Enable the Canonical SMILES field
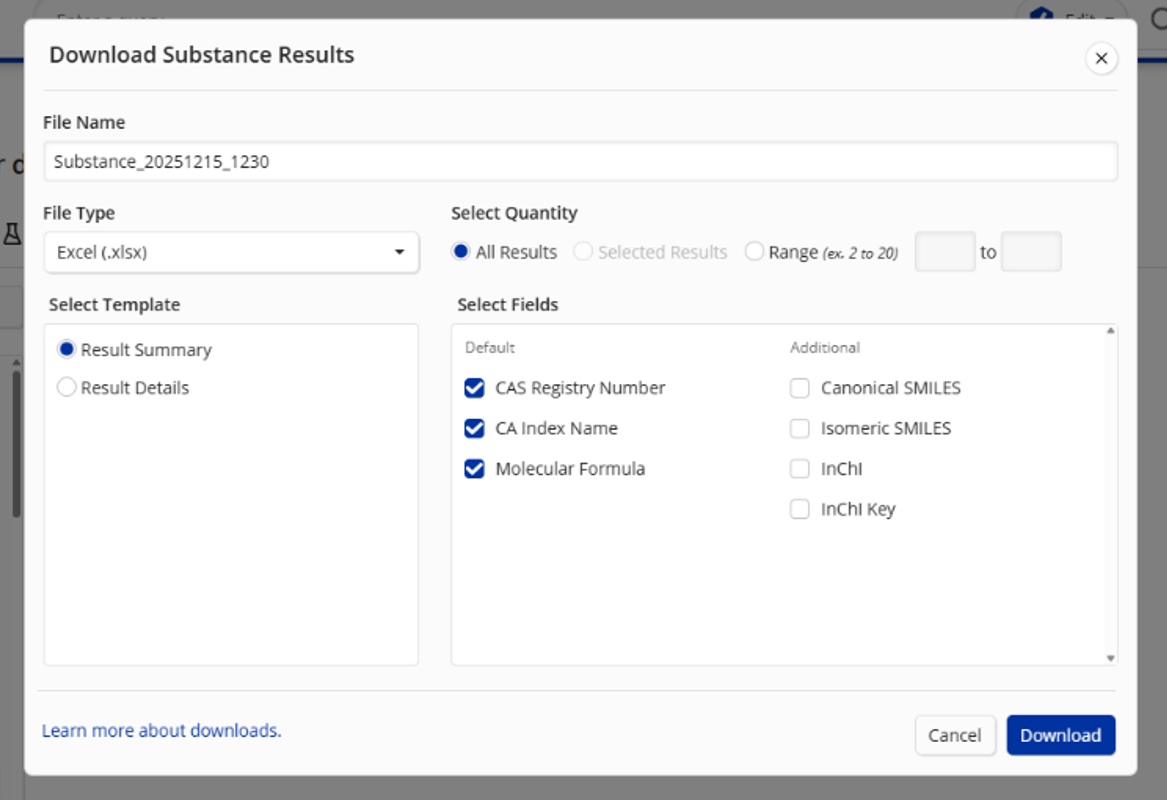Screen dimensions: 1167x800 tap(799, 388)
